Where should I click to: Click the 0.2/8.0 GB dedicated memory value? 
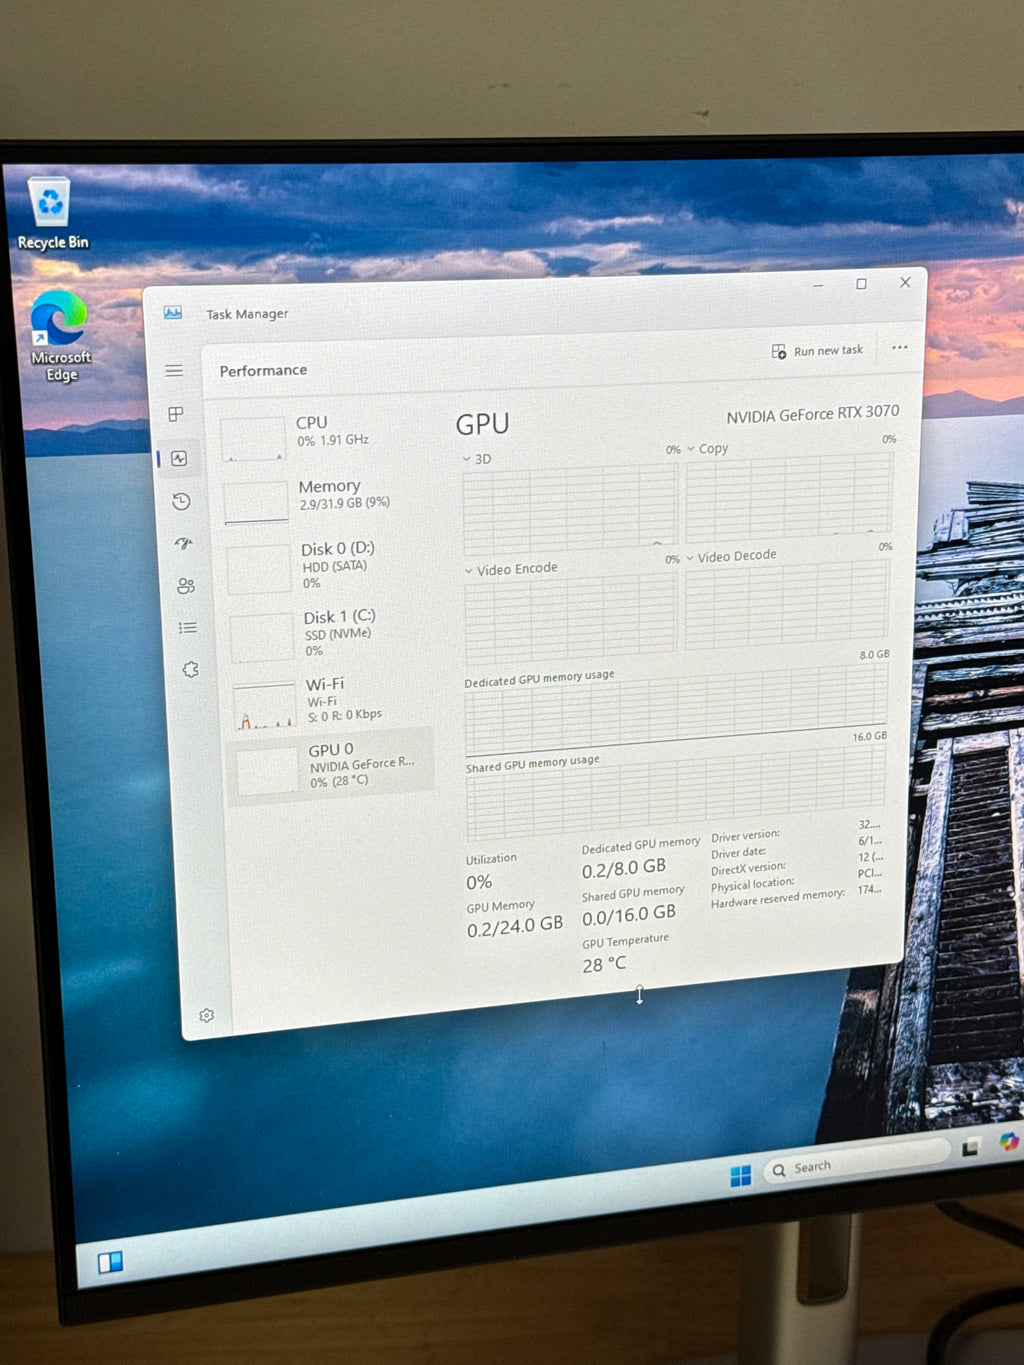pyautogui.click(x=624, y=868)
